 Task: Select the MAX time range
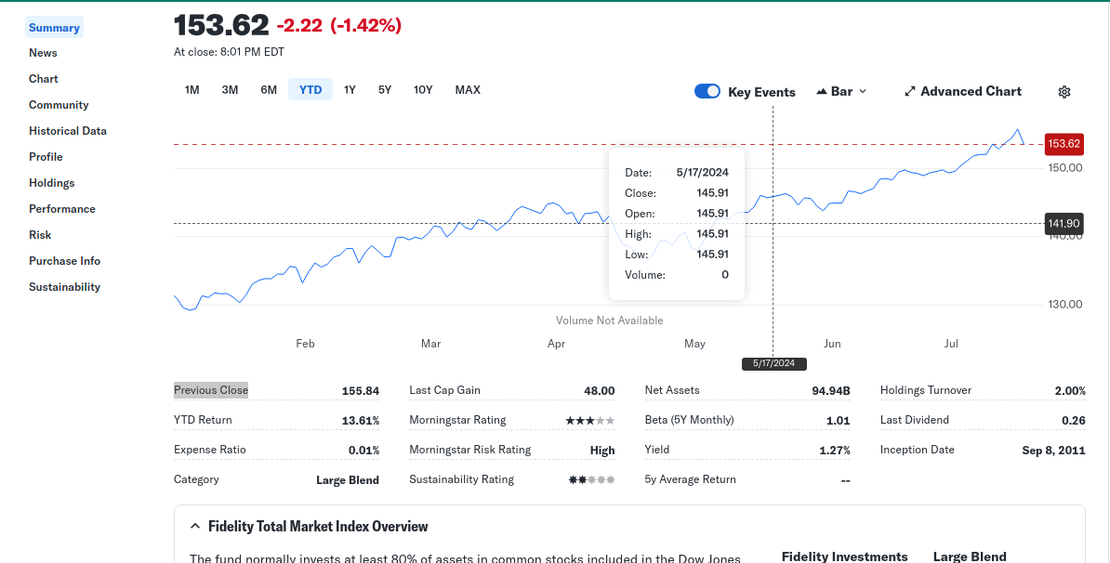467,90
